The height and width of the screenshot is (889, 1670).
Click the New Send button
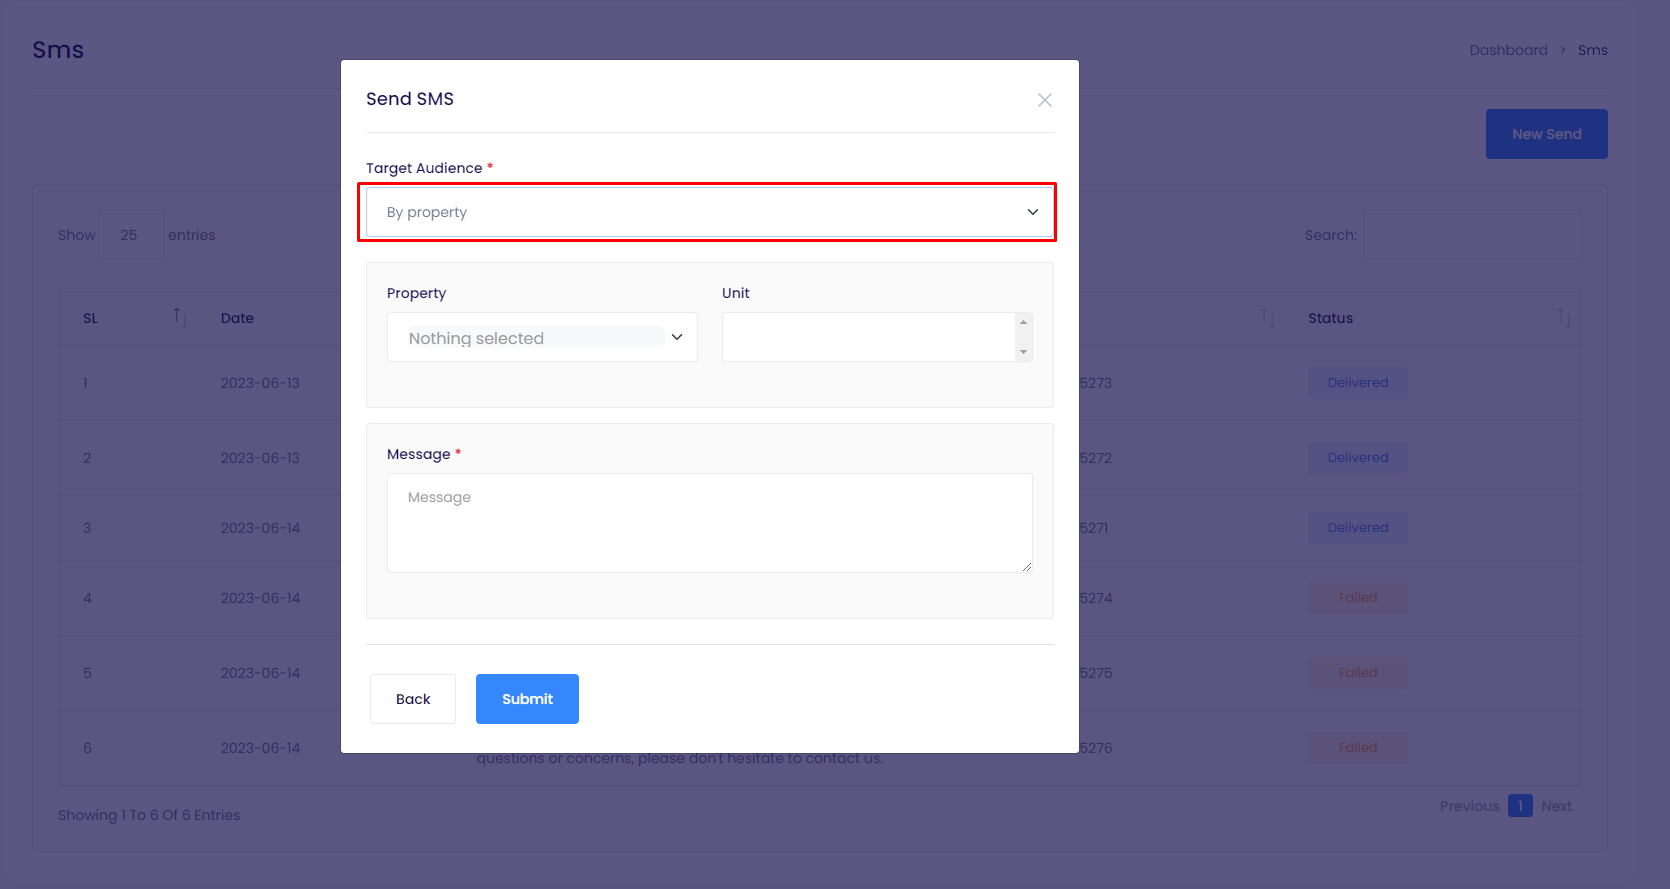[1546, 134]
